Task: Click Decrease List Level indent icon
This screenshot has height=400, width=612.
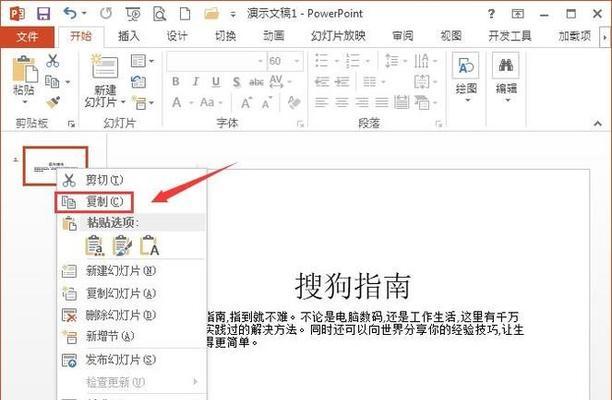Action: 322,82
